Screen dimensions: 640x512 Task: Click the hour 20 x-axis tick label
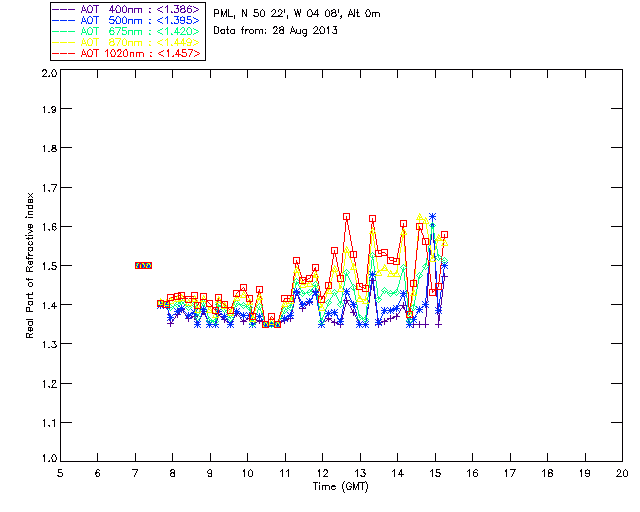pyautogui.click(x=622, y=473)
